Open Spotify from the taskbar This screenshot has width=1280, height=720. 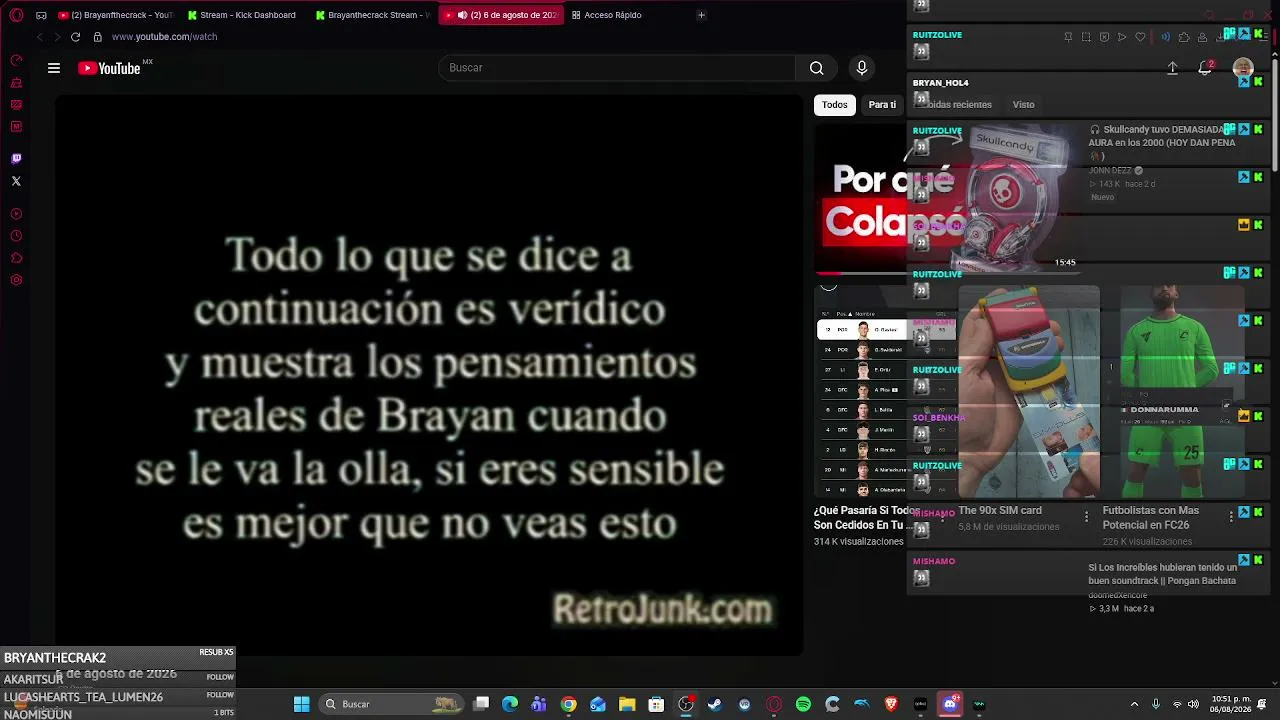click(x=803, y=704)
